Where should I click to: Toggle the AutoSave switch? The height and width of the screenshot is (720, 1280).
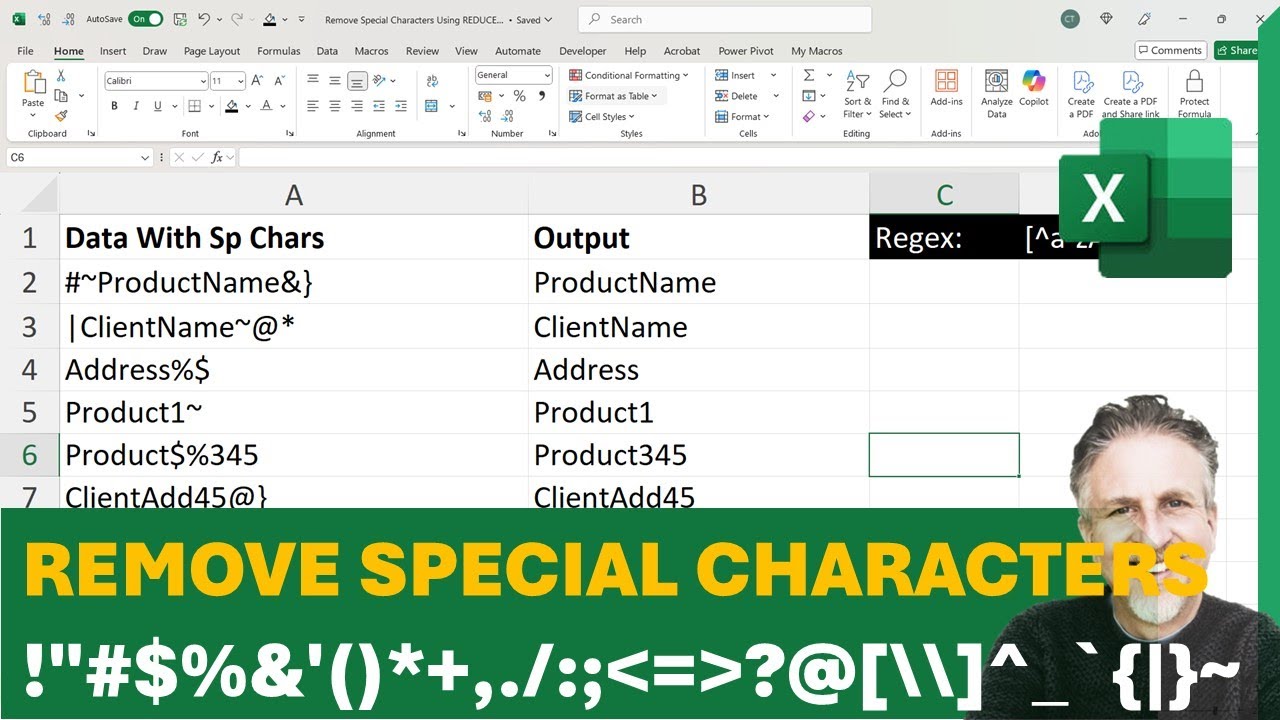(146, 19)
